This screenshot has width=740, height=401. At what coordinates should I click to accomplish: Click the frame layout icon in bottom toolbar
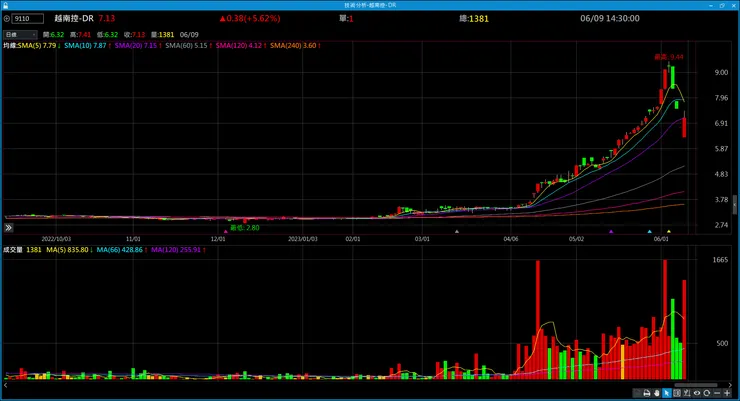(x=677, y=393)
